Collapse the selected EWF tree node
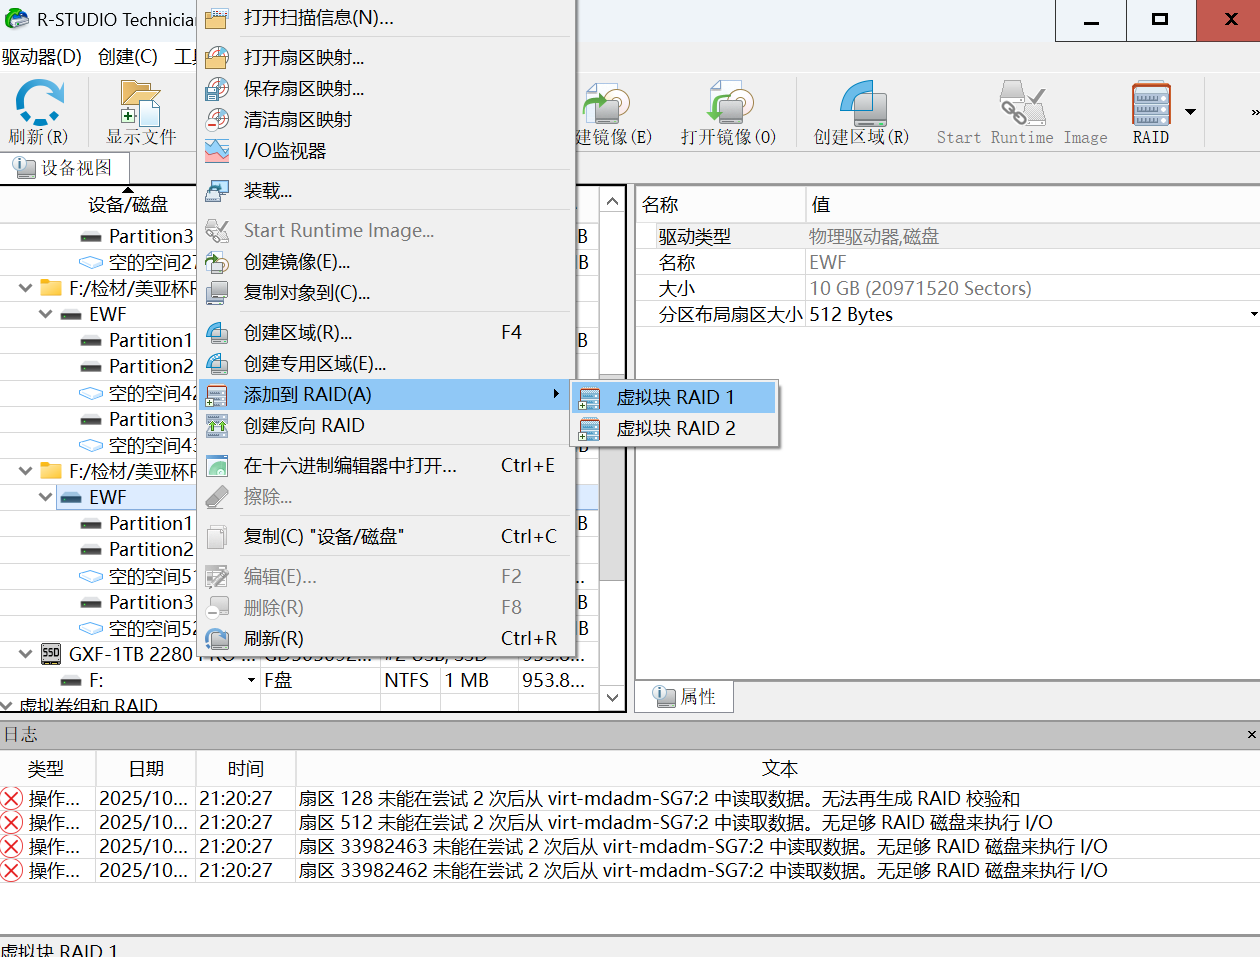Viewport: 1260px width, 957px height. pos(46,497)
